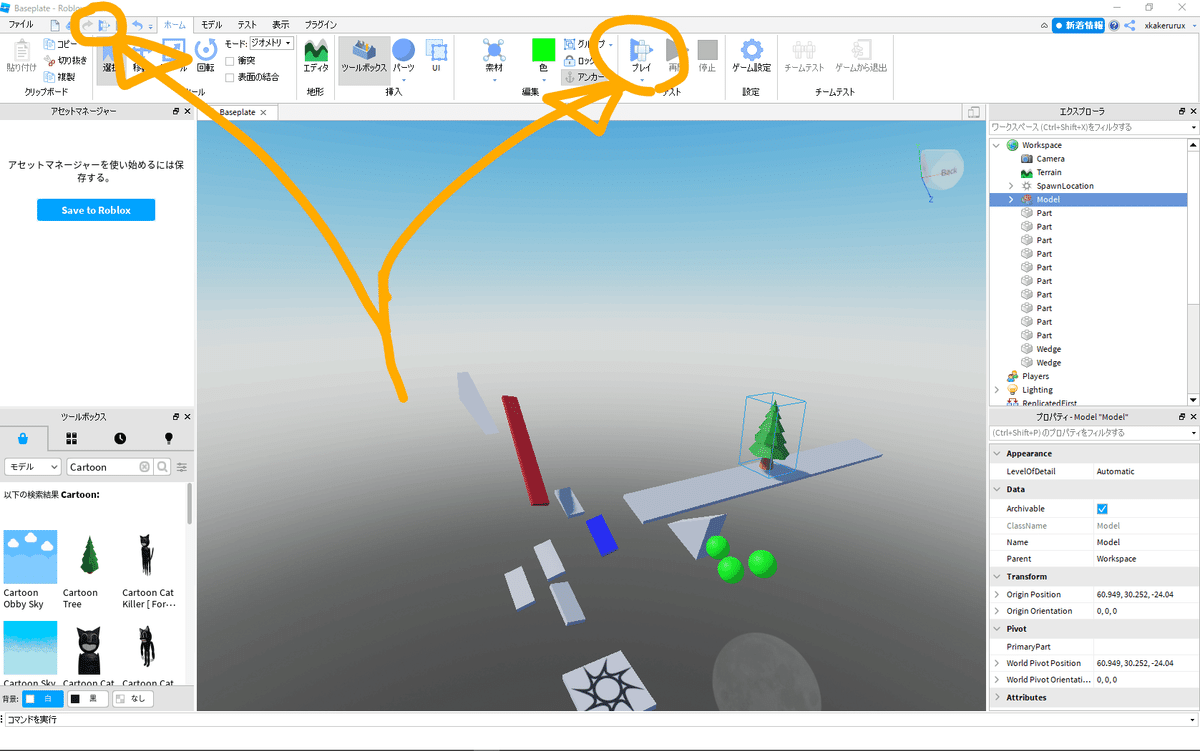Select なし none background option
The height and width of the screenshot is (751, 1200).
pos(132,699)
